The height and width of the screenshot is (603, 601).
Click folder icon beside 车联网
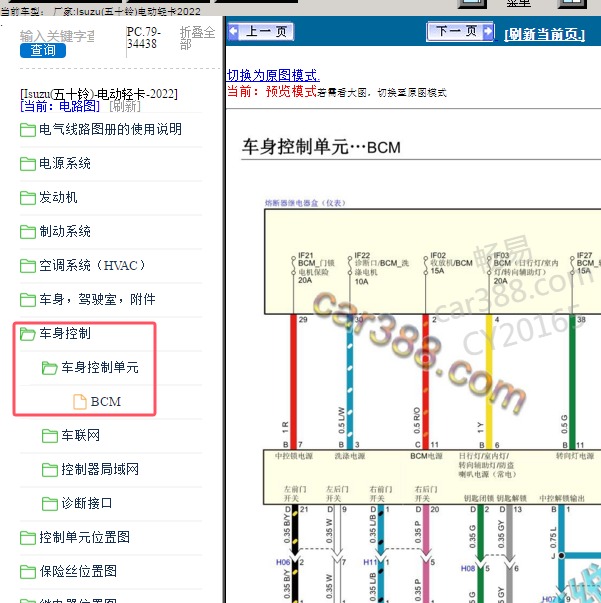tap(50, 436)
